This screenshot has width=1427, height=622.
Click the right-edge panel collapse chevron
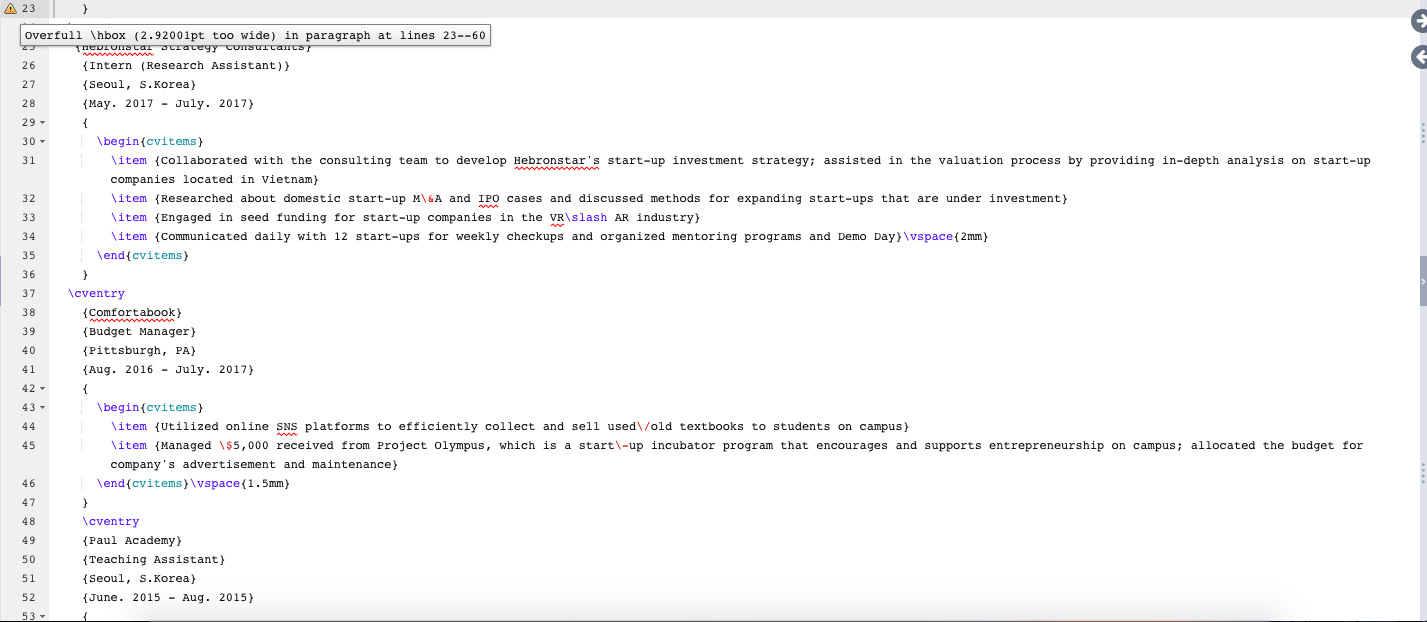(x=1423, y=282)
